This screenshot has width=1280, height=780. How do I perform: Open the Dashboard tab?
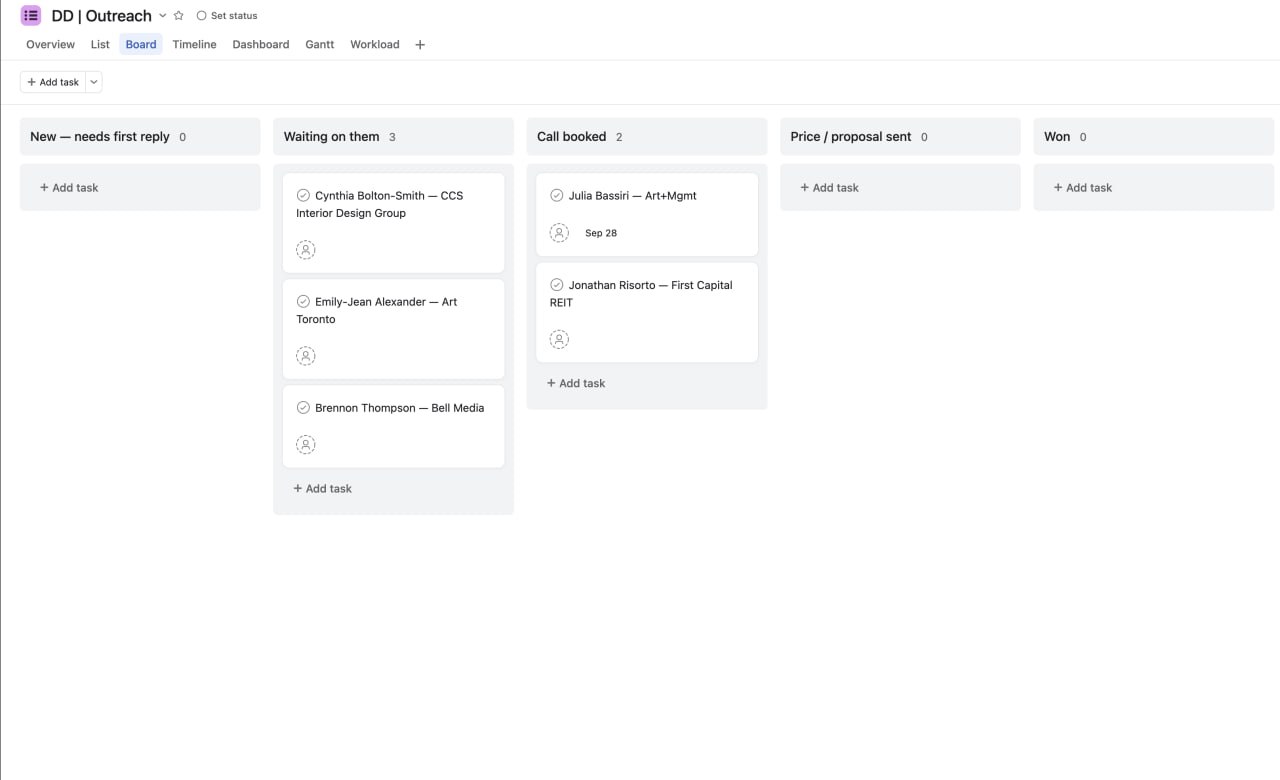point(261,44)
